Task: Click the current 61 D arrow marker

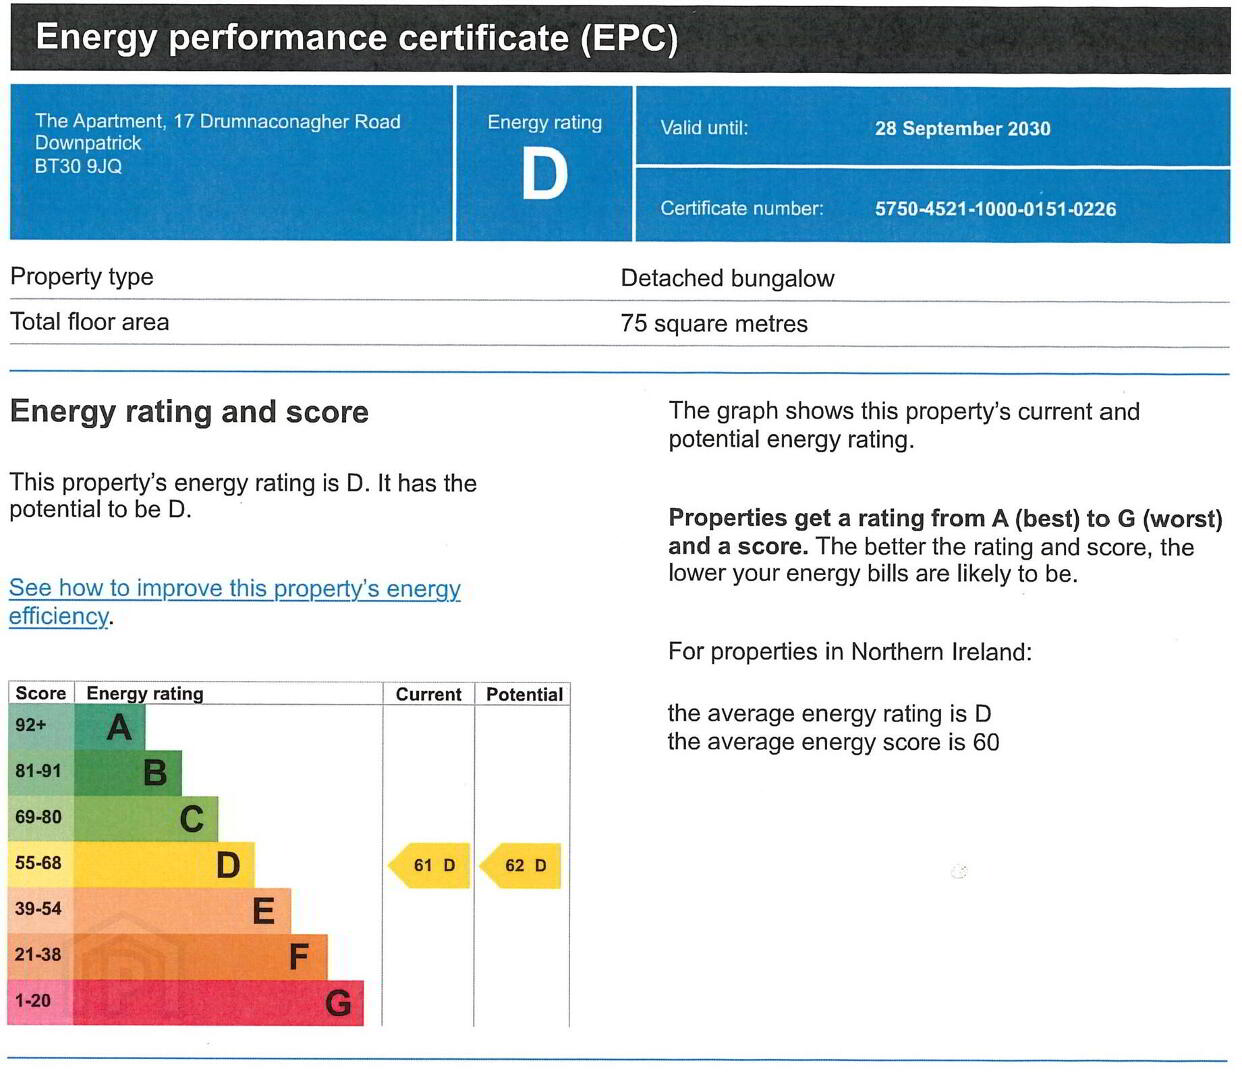Action: [429, 865]
